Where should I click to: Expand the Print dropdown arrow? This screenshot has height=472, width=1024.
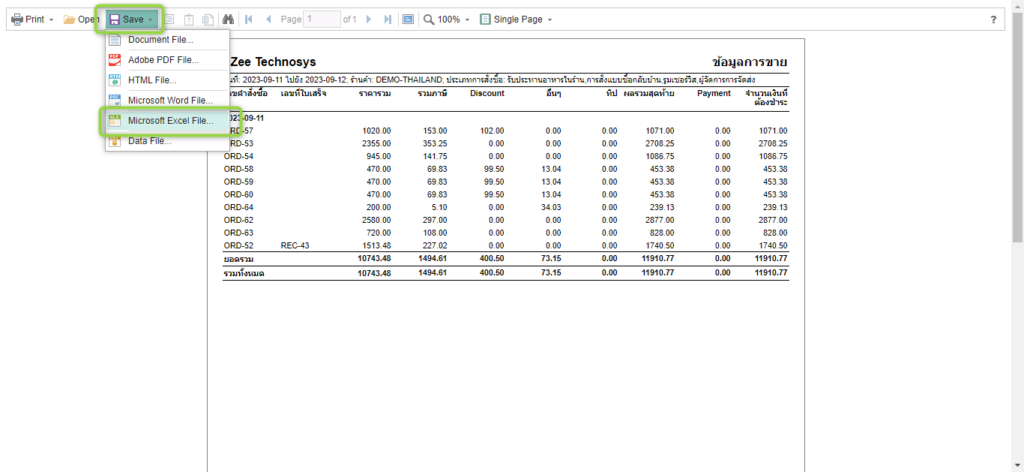point(52,20)
